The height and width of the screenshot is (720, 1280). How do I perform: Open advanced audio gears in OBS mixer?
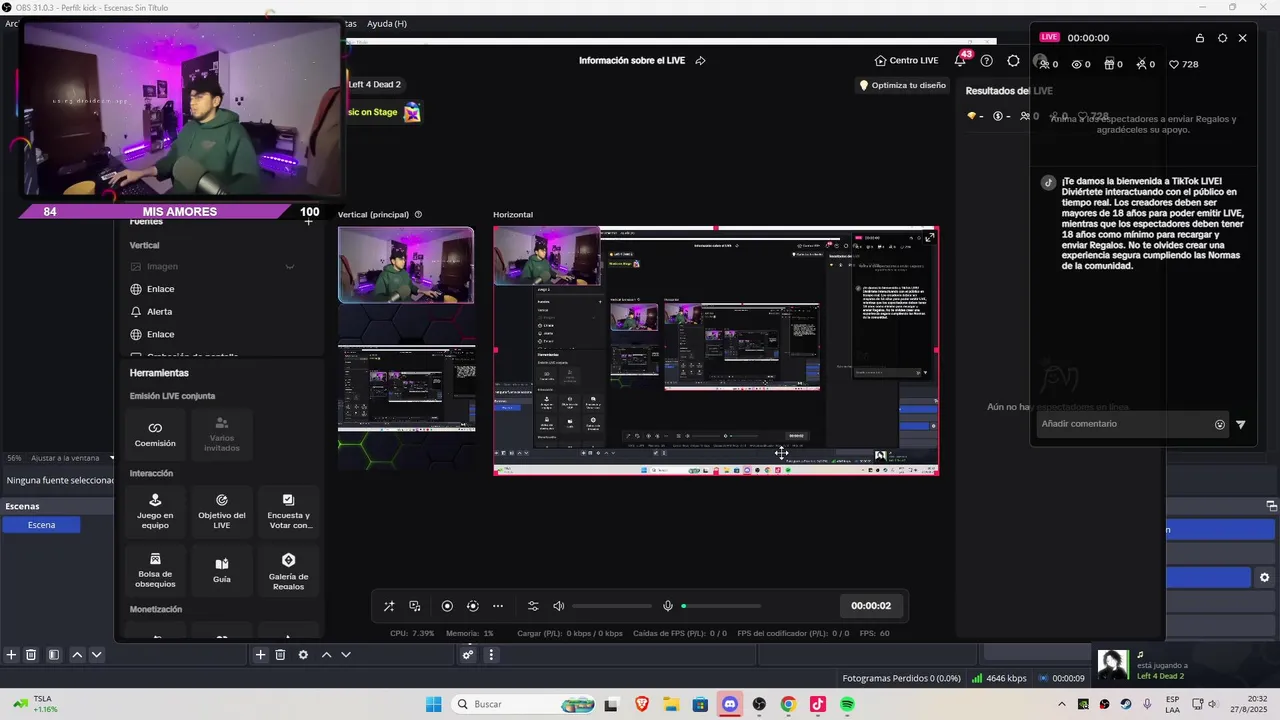[467, 655]
